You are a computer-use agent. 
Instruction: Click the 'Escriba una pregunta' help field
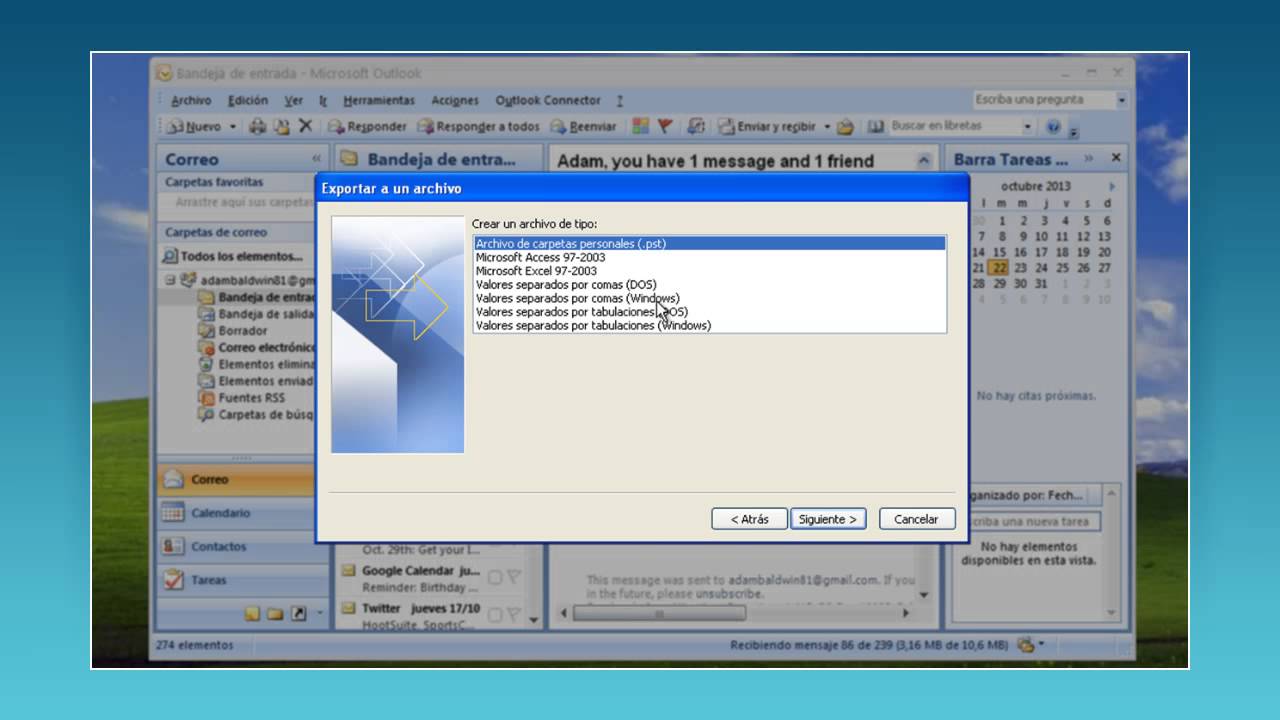coord(1044,100)
